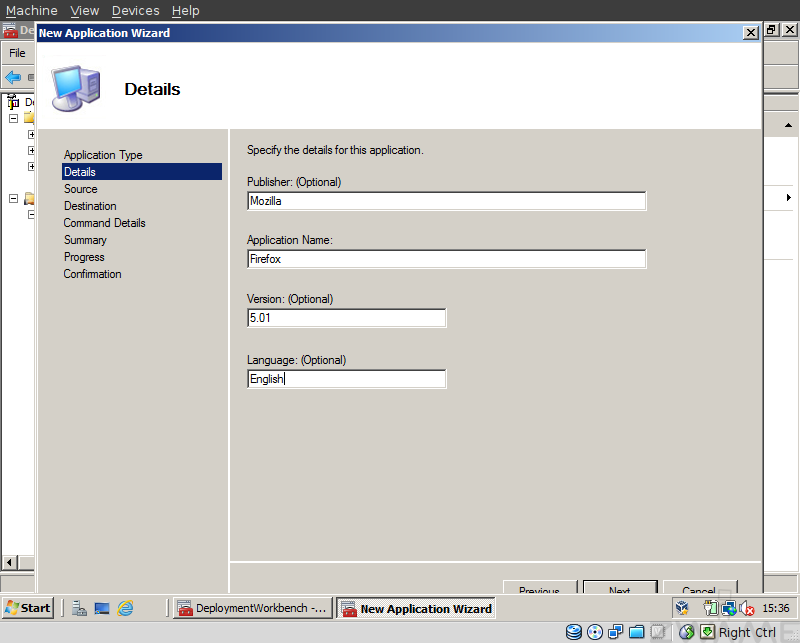
Task: Click the taskbar clock showing 15:36
Action: click(x=776, y=608)
